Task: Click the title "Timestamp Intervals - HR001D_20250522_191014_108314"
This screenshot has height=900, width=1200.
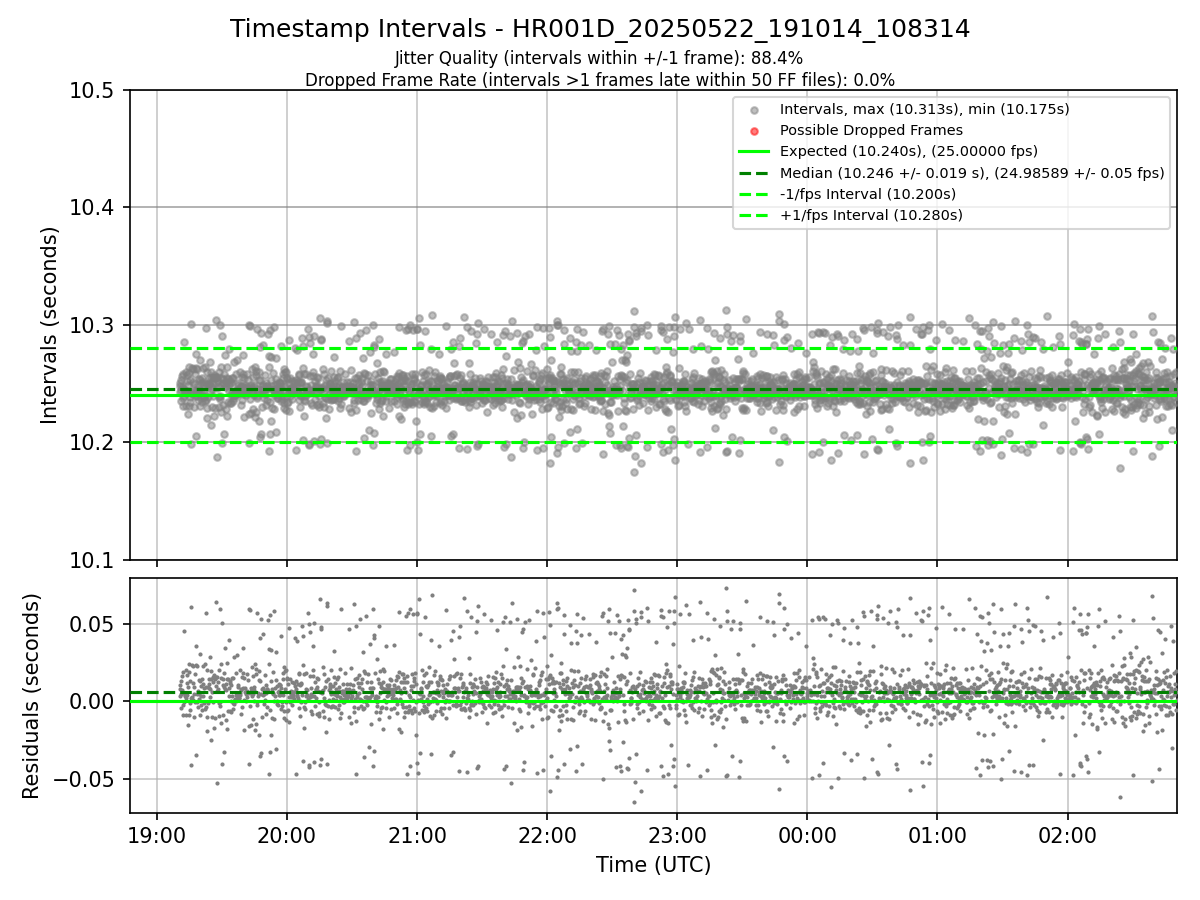Action: (600, 29)
